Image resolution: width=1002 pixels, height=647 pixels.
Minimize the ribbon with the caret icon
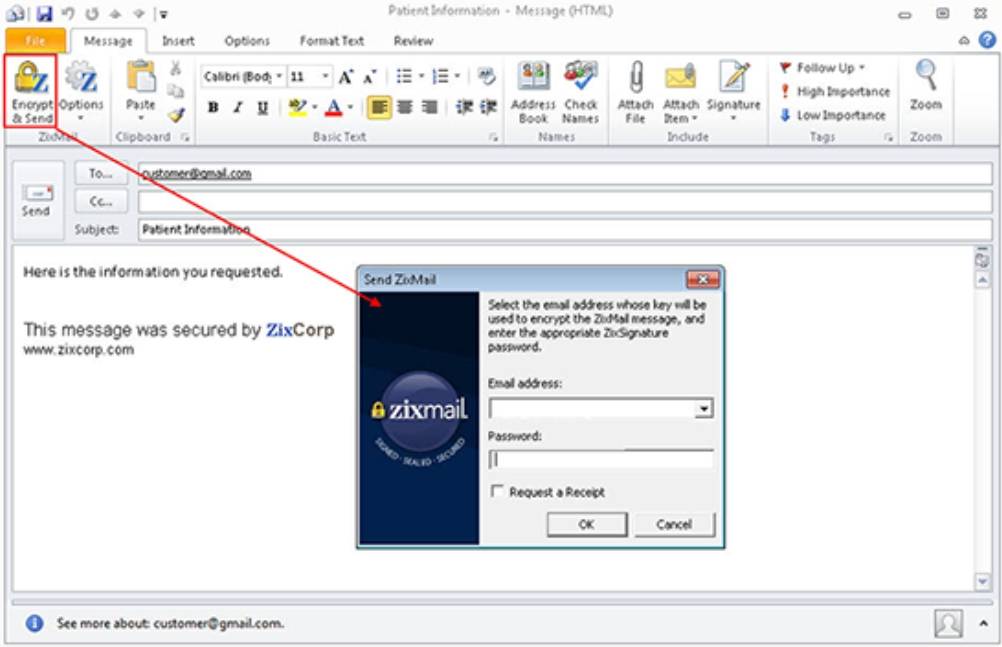point(964,40)
